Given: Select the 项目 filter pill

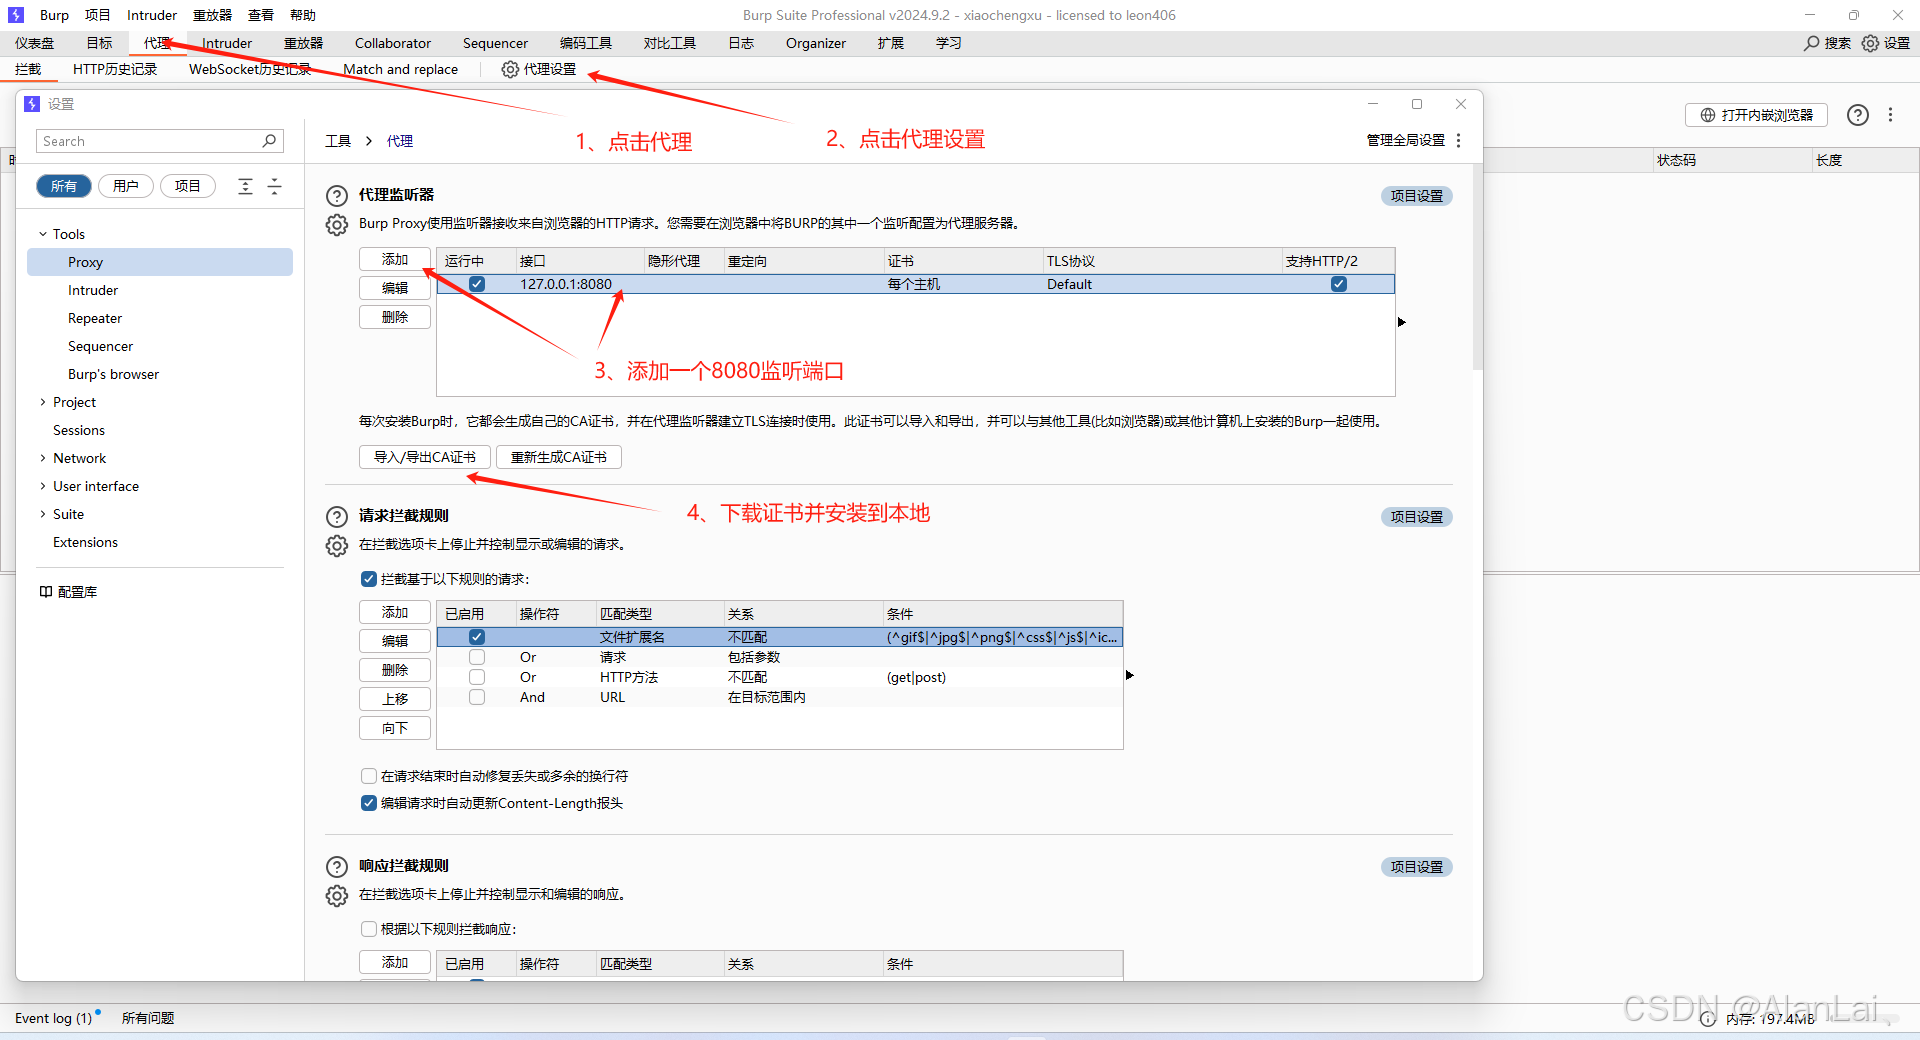Looking at the screenshot, I should click(188, 186).
